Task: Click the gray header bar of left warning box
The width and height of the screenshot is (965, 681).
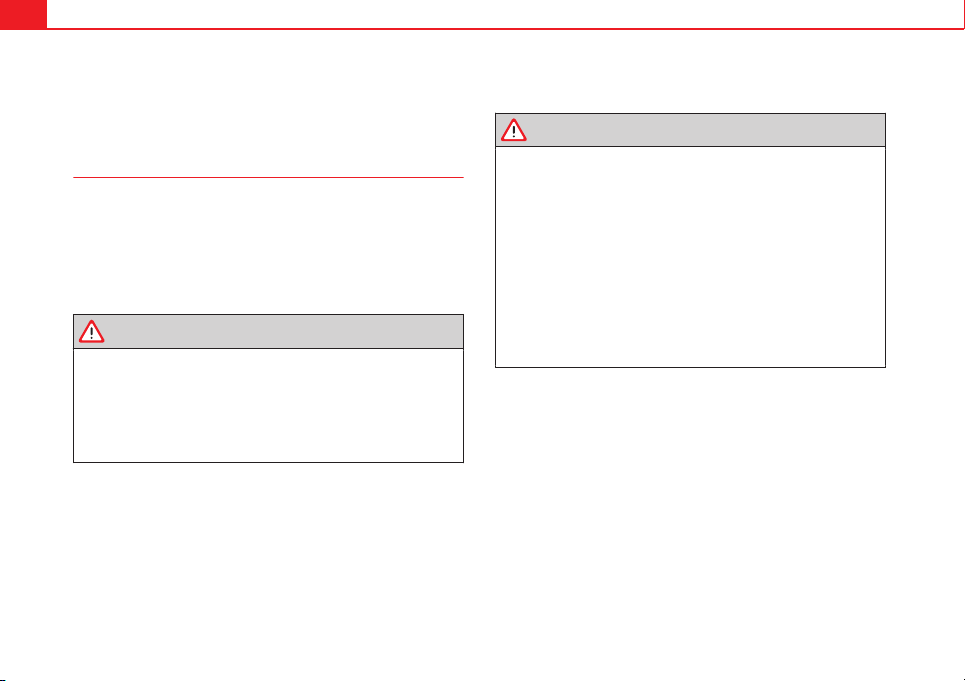Action: tap(268, 332)
